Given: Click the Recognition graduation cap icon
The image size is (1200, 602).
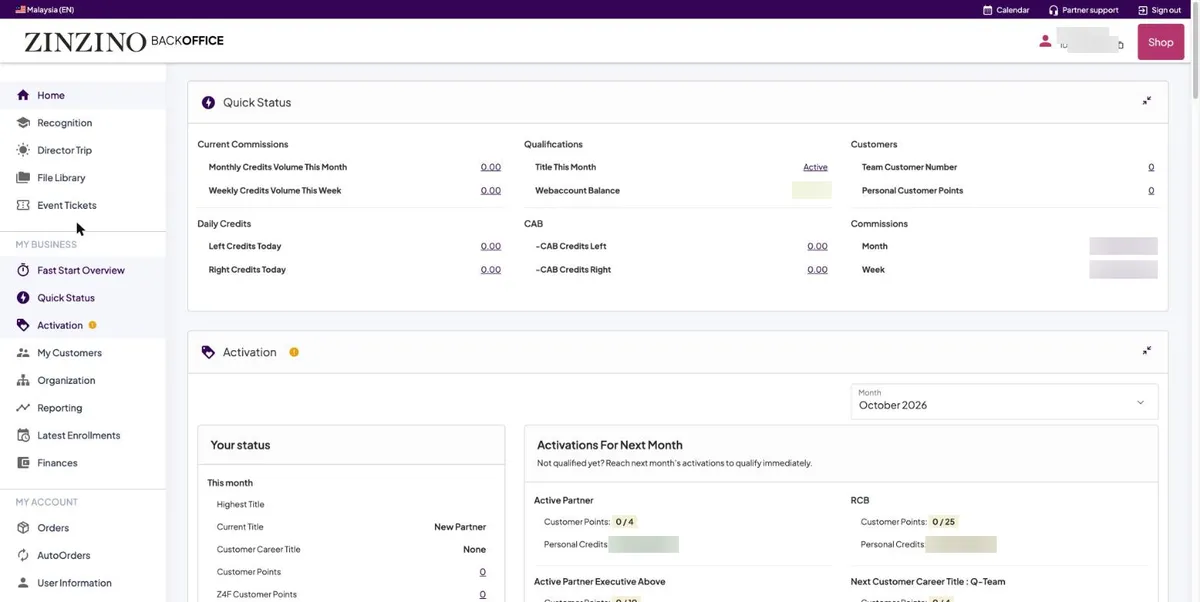Looking at the screenshot, I should pos(23,123).
